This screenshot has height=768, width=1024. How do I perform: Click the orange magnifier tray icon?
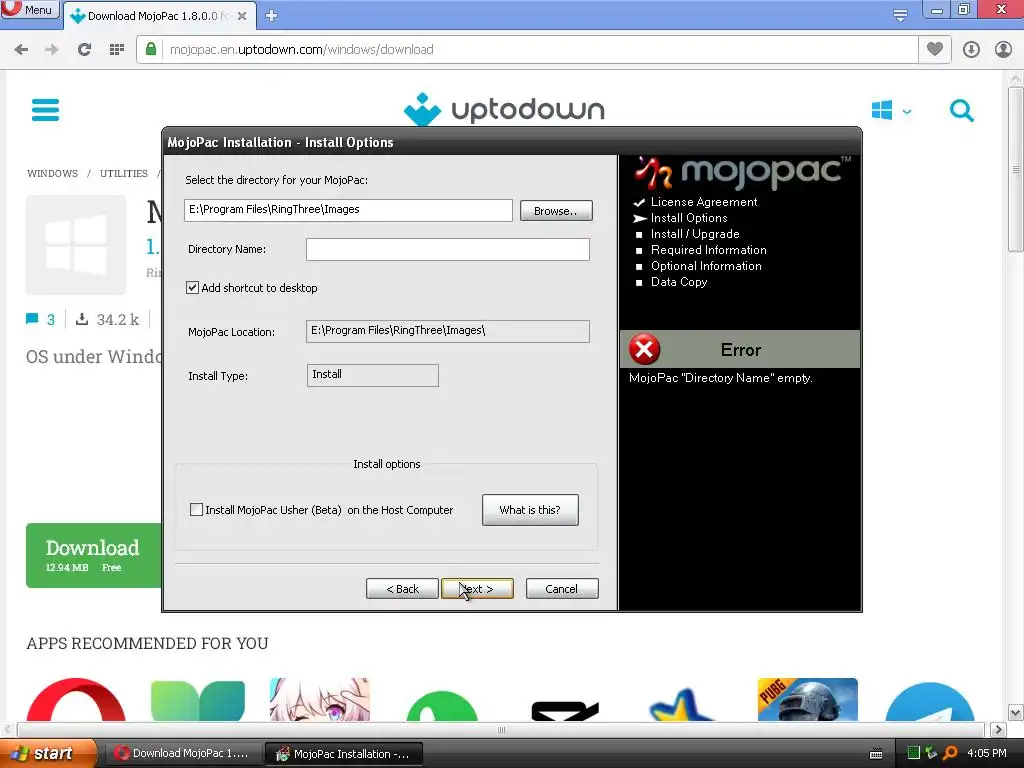(950, 753)
